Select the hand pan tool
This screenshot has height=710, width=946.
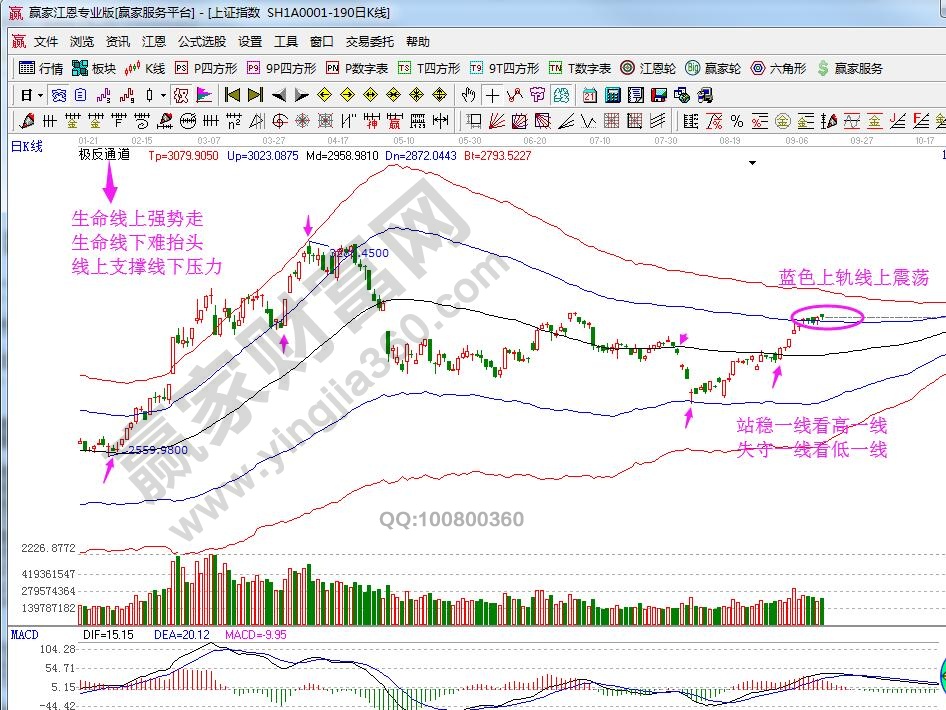(x=469, y=96)
